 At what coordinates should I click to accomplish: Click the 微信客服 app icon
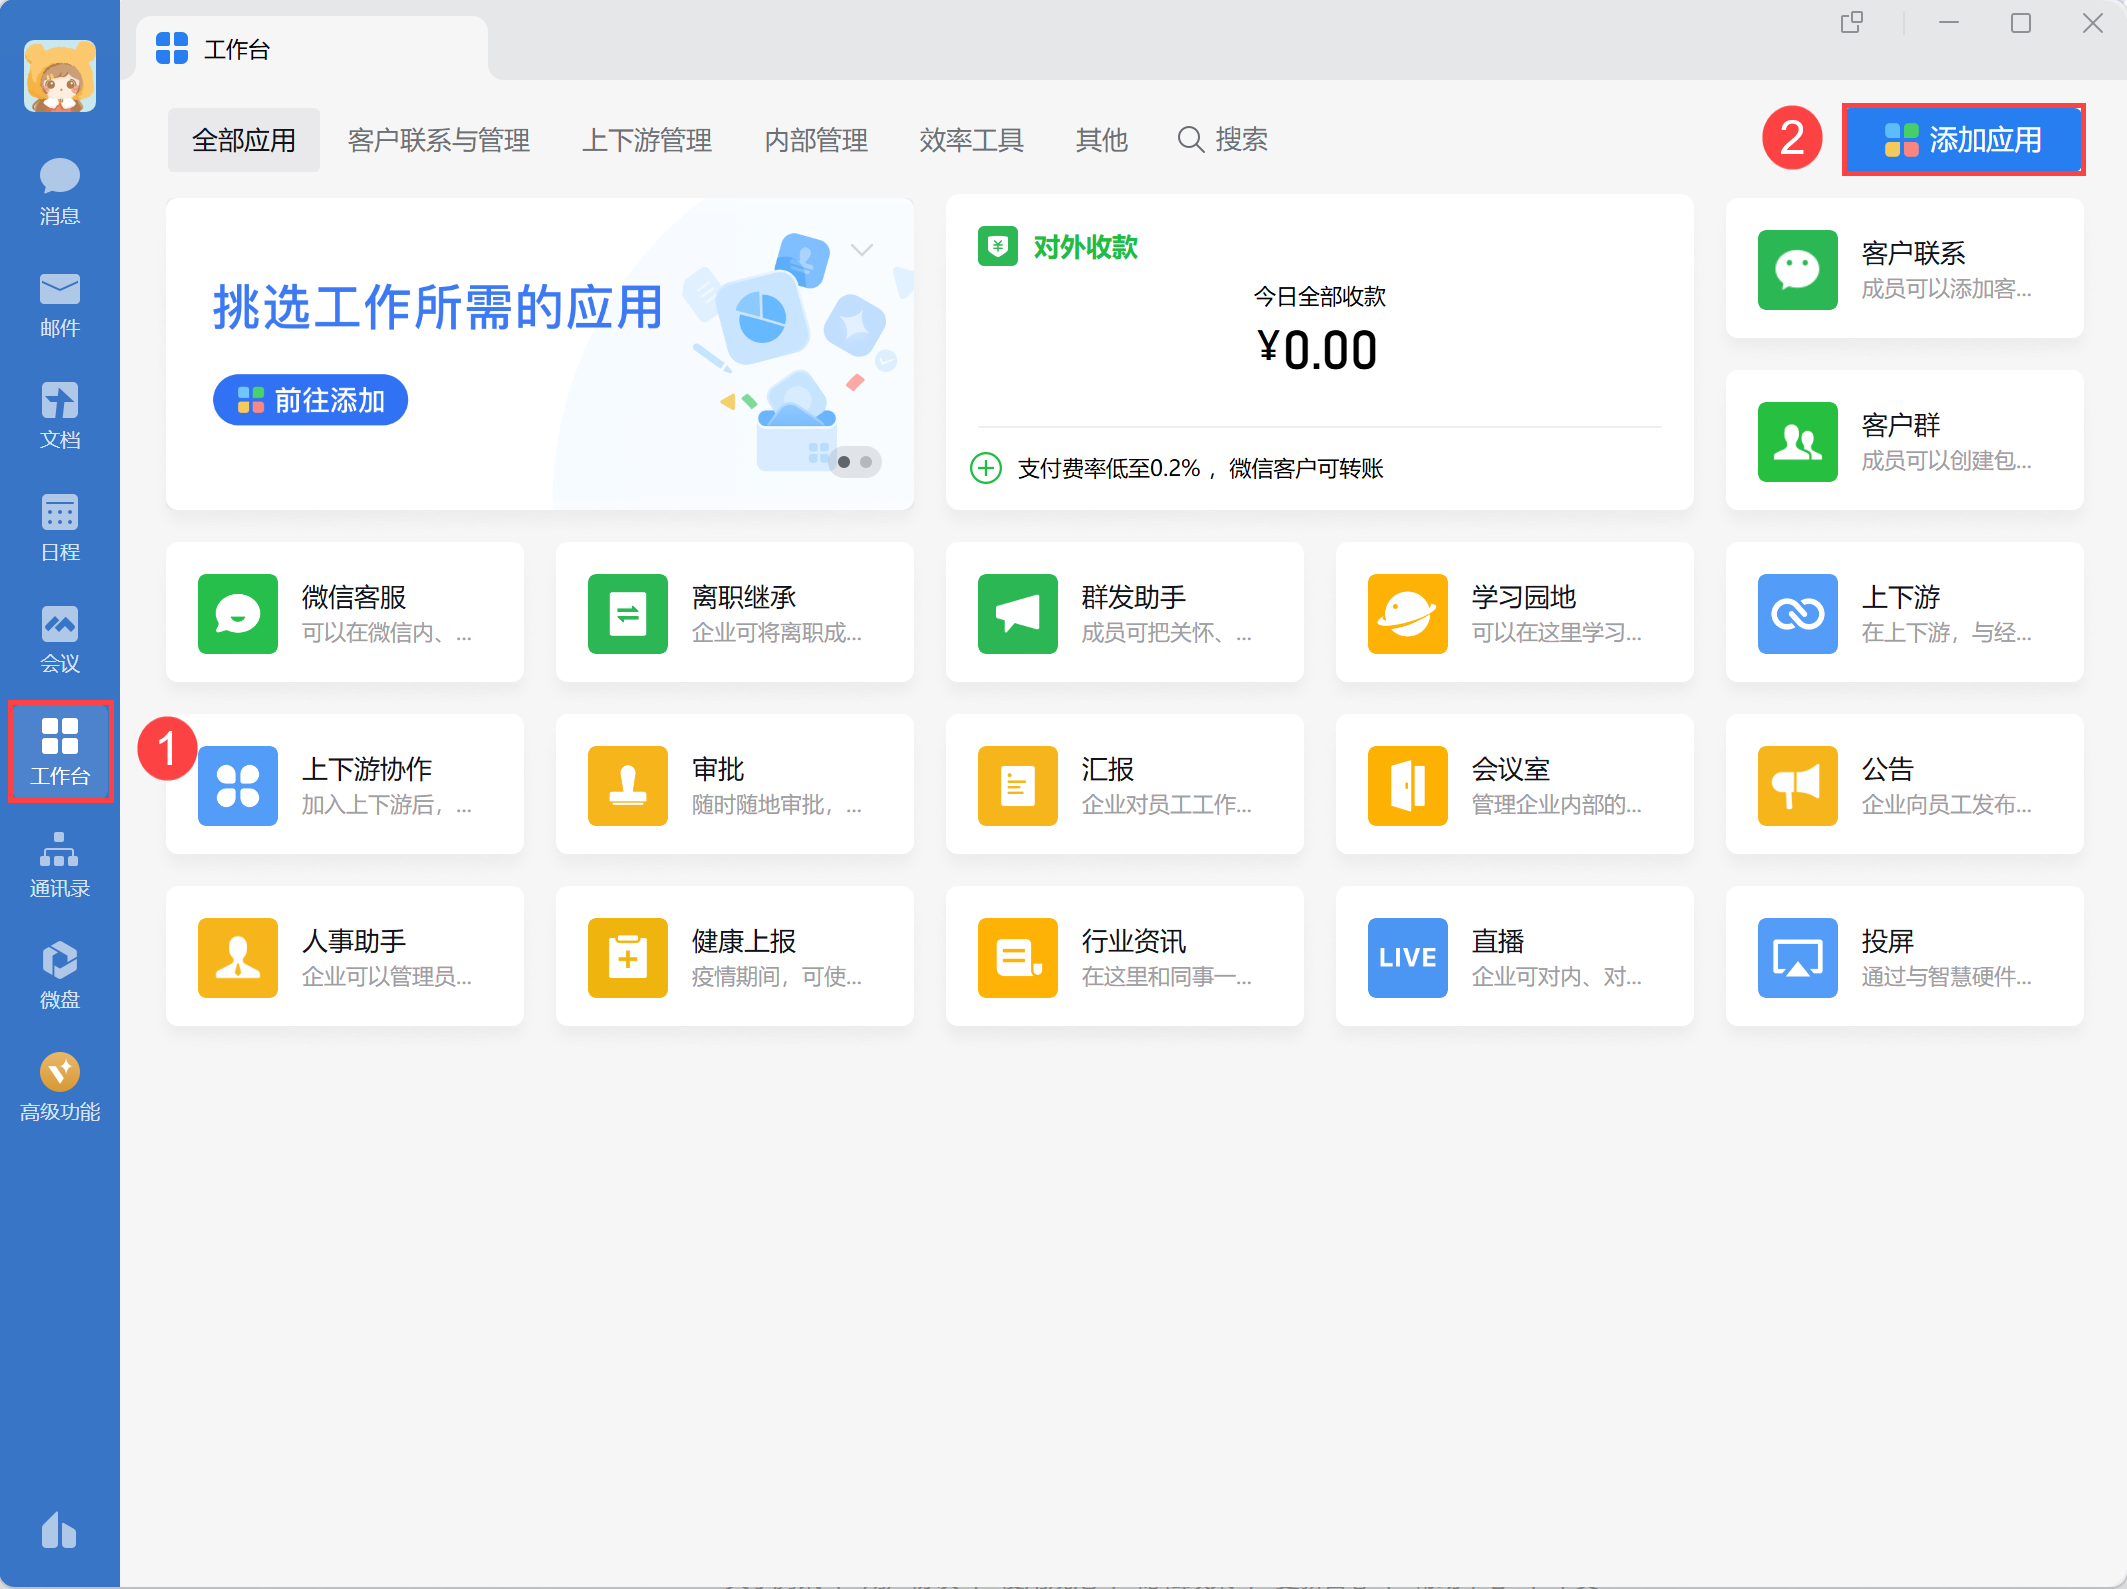238,613
